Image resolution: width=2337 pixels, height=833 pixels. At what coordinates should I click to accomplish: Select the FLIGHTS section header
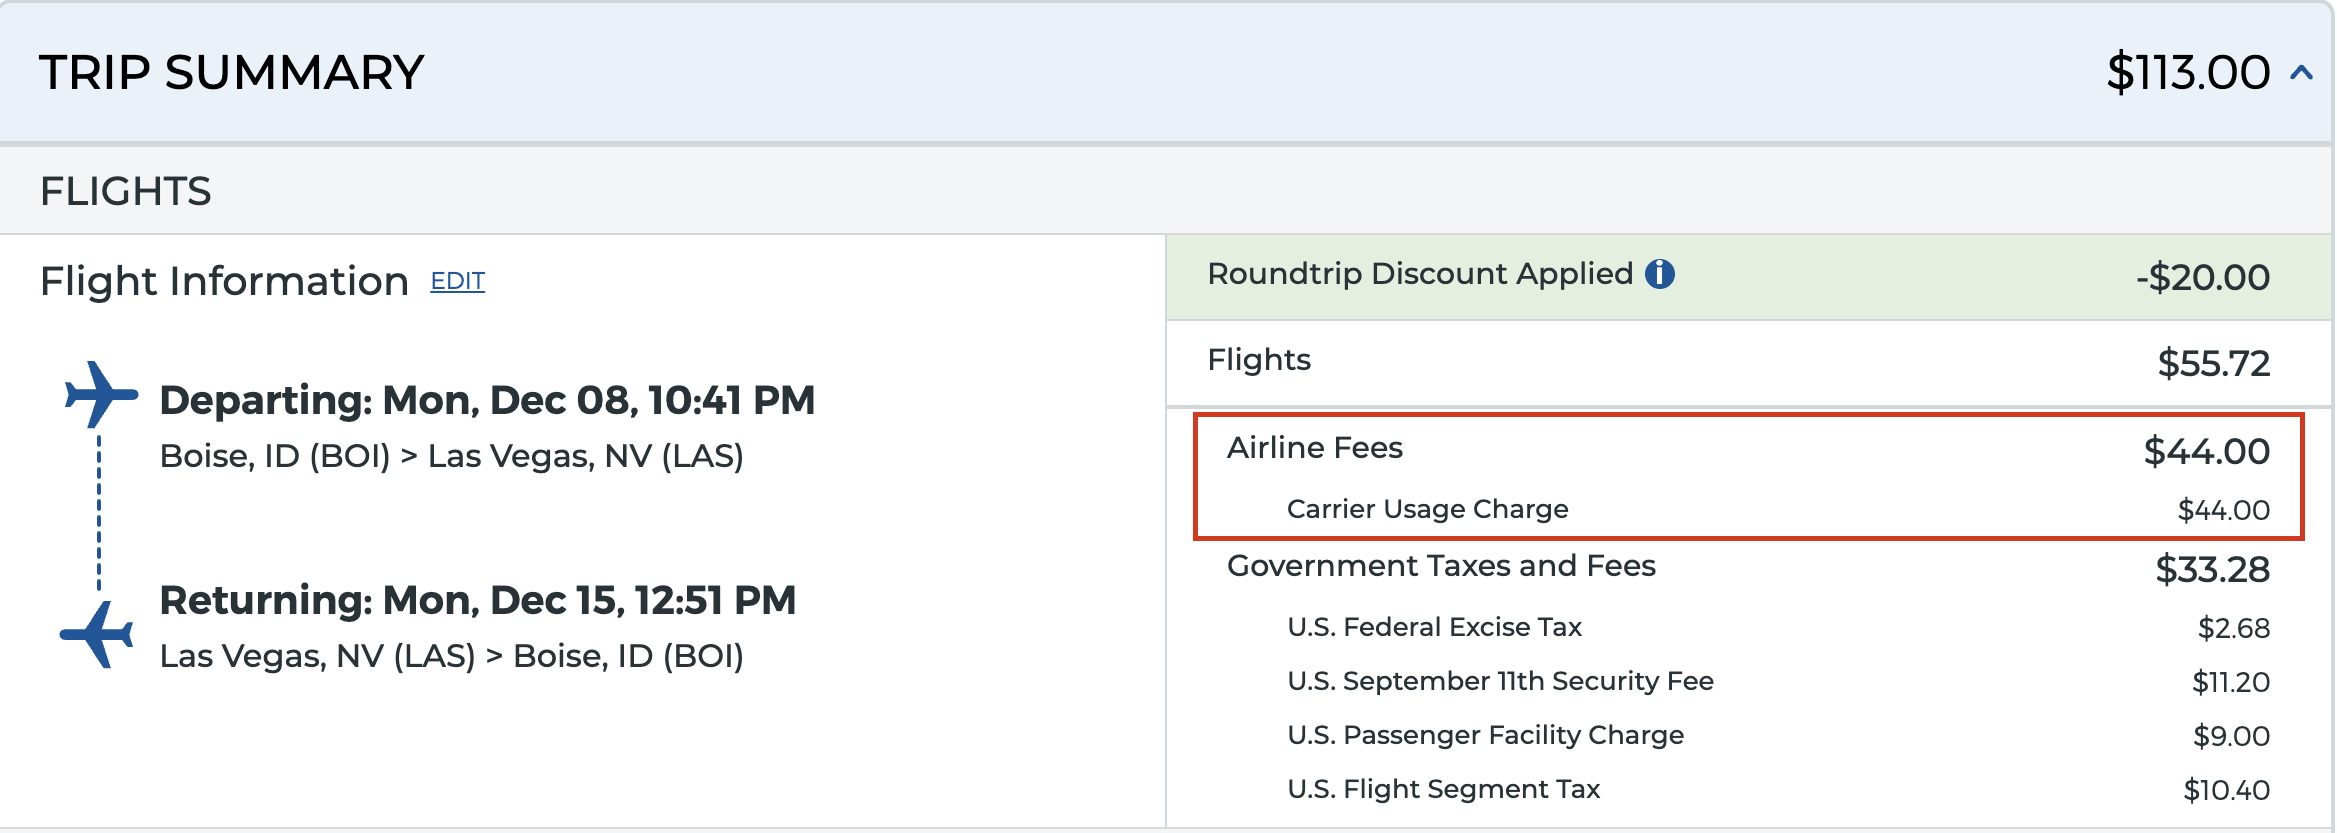[x=126, y=191]
